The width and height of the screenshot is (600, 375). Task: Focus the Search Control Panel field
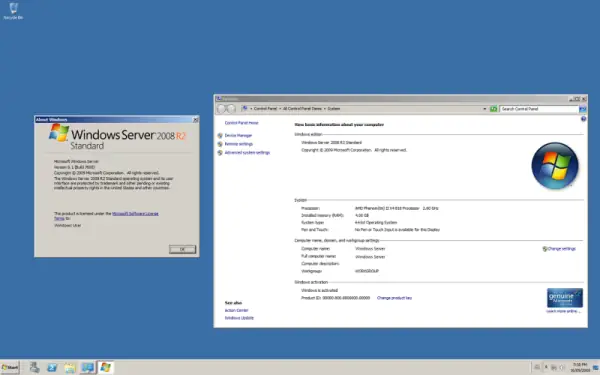click(539, 109)
